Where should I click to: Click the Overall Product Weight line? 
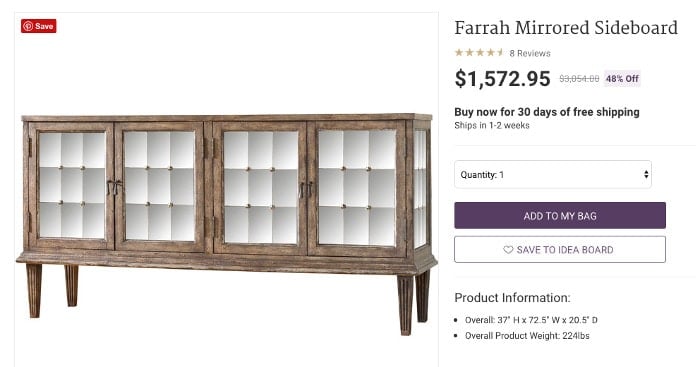[x=527, y=336]
